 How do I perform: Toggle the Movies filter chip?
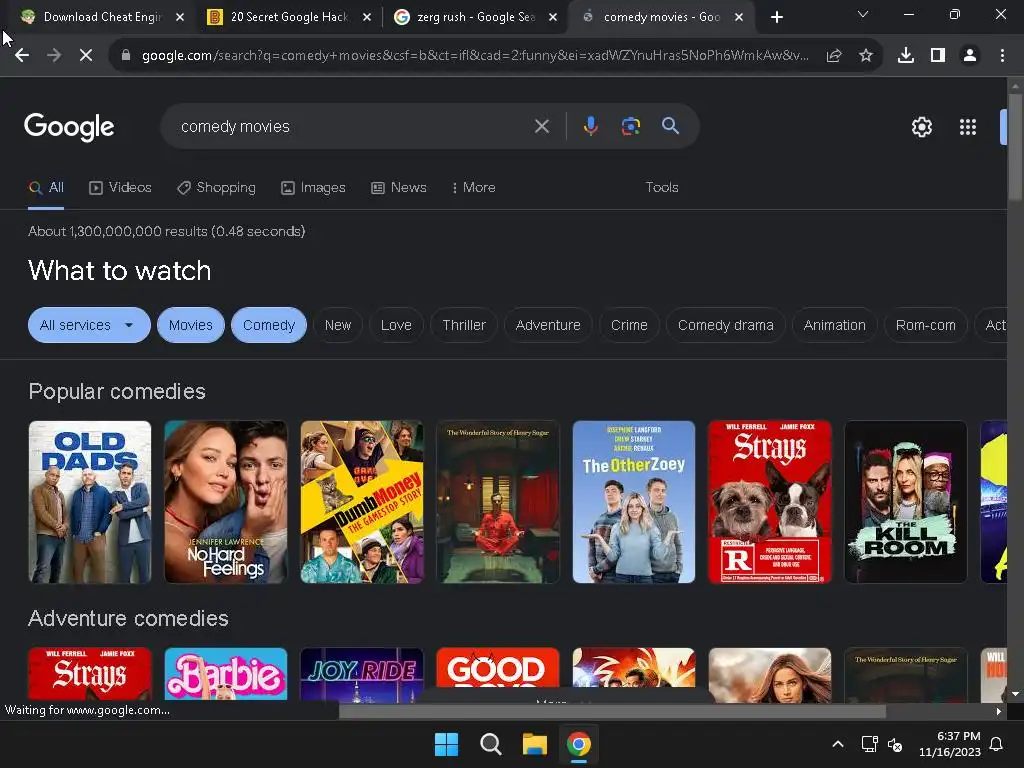point(191,325)
